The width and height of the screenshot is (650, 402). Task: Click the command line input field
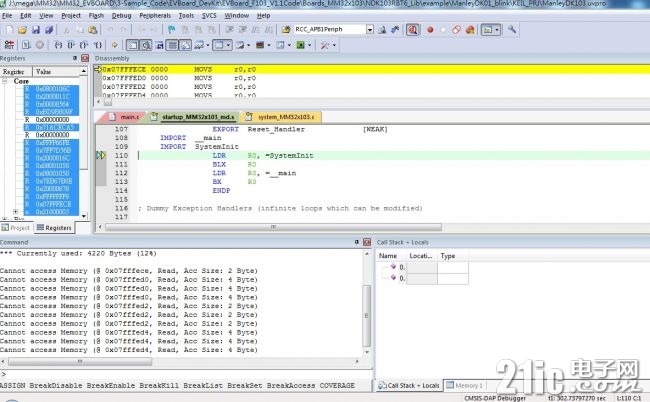click(187, 374)
